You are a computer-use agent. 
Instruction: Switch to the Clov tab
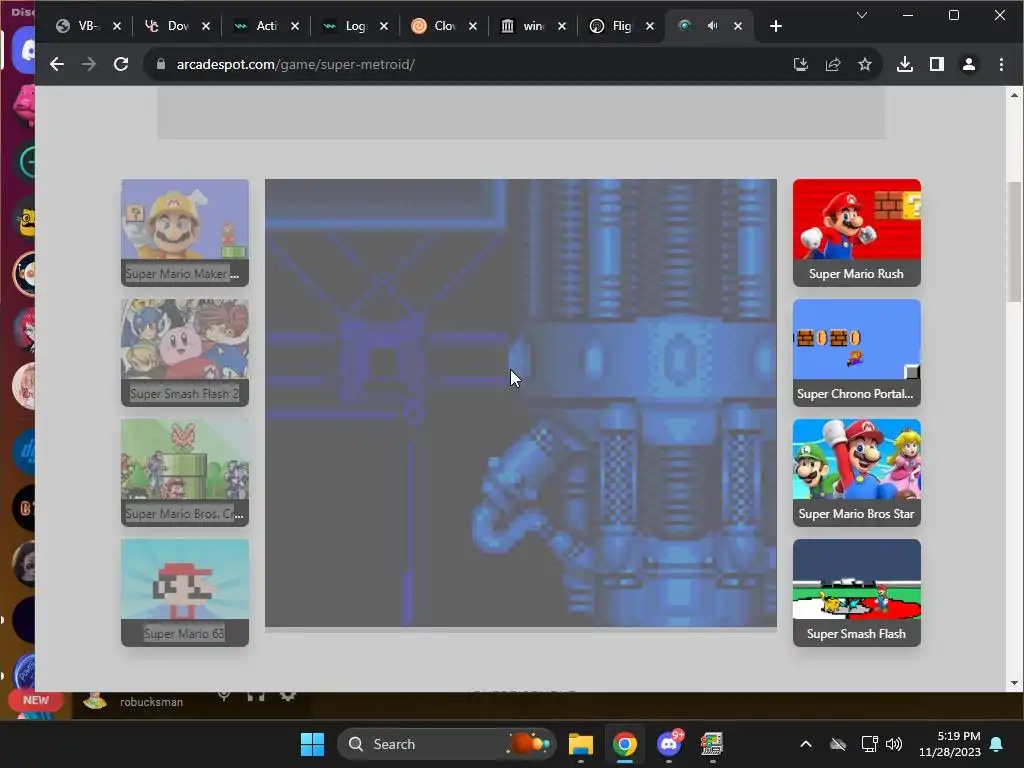pos(435,26)
